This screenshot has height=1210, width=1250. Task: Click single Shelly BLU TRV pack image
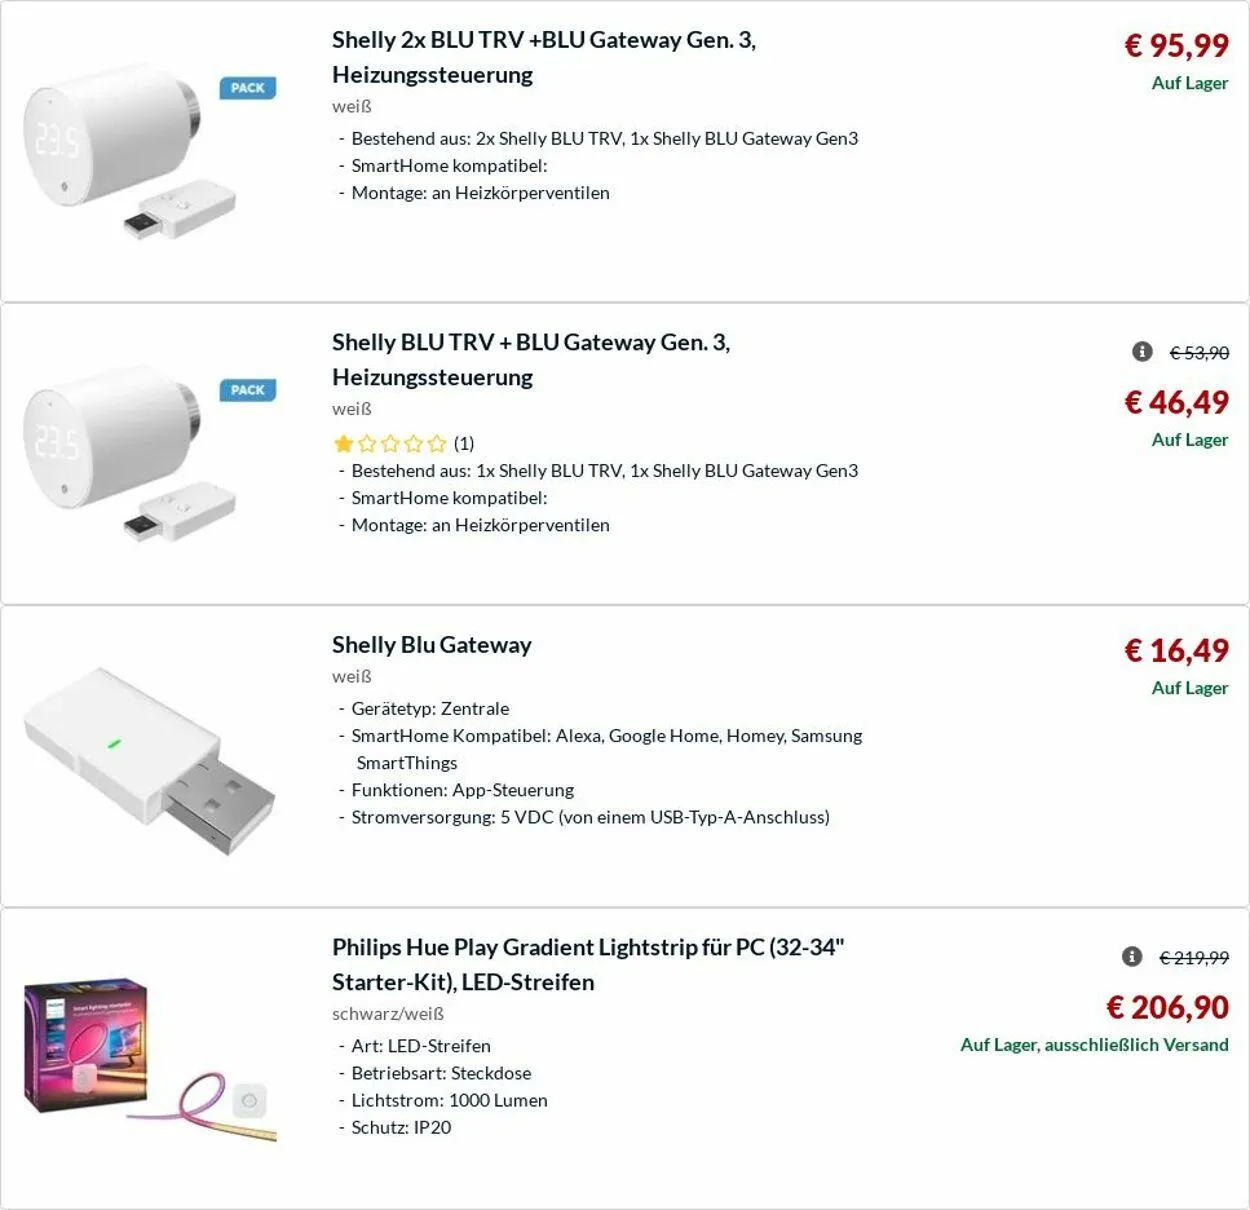coord(130,452)
